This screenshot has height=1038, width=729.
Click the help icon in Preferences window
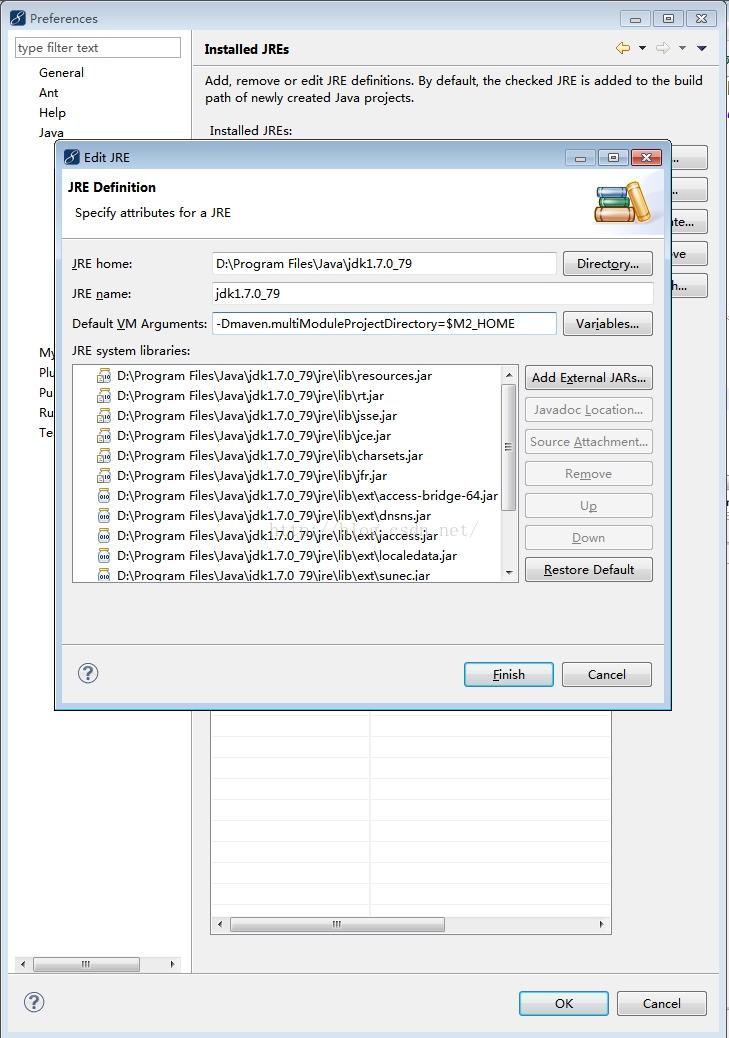click(34, 1002)
